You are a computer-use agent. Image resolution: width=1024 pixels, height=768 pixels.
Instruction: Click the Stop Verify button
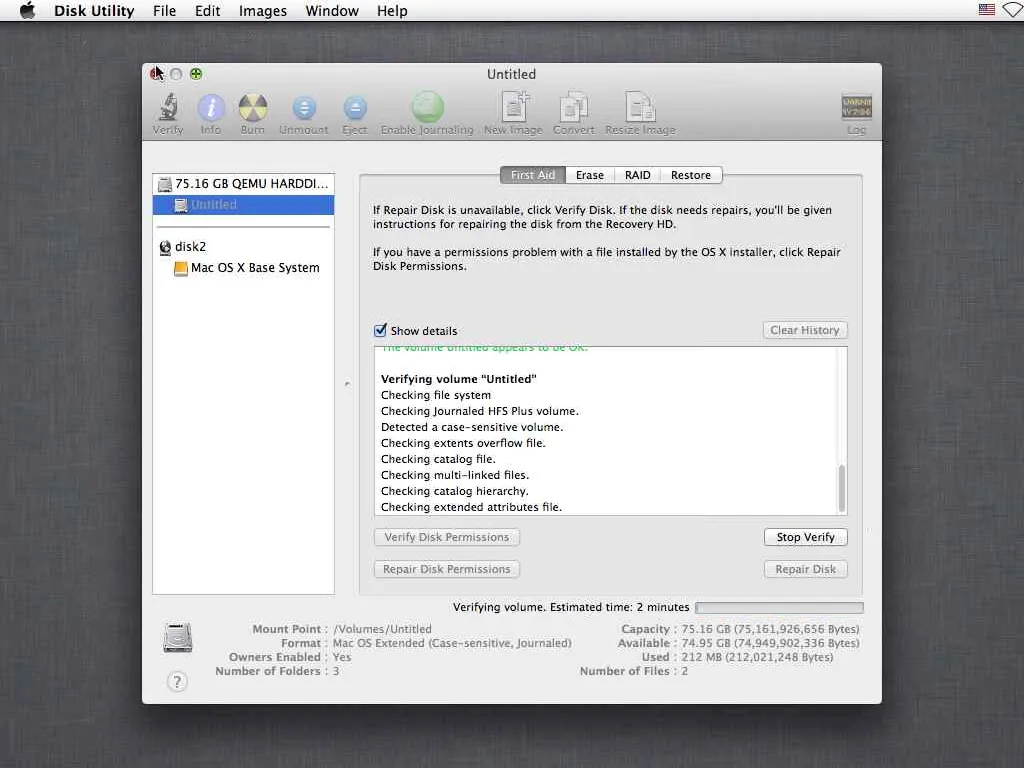point(806,537)
